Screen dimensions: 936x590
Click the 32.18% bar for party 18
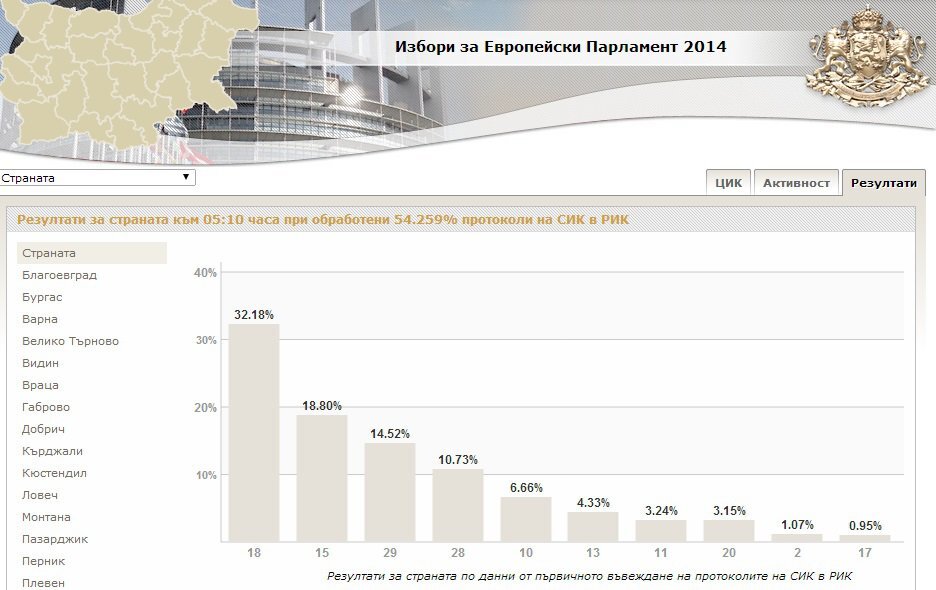click(x=254, y=433)
